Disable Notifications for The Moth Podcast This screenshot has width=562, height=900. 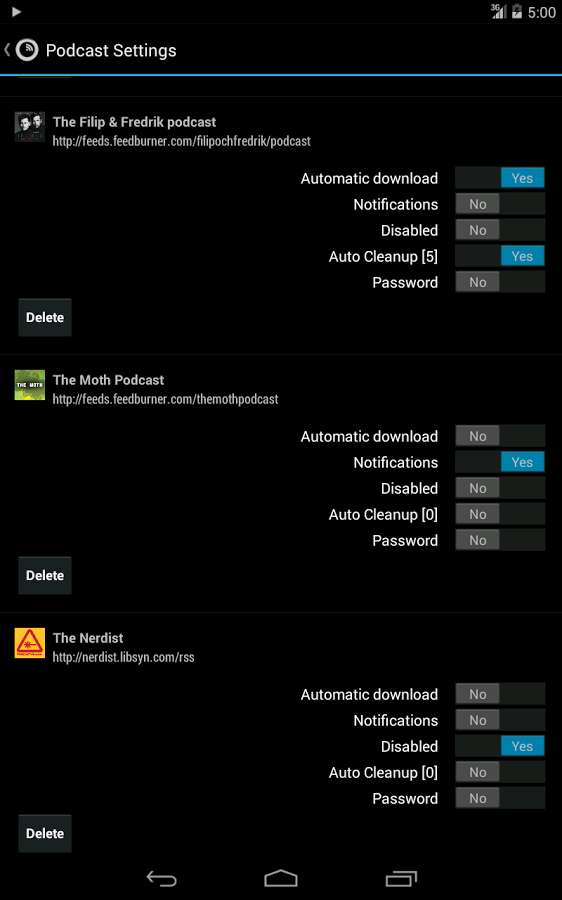(x=500, y=462)
